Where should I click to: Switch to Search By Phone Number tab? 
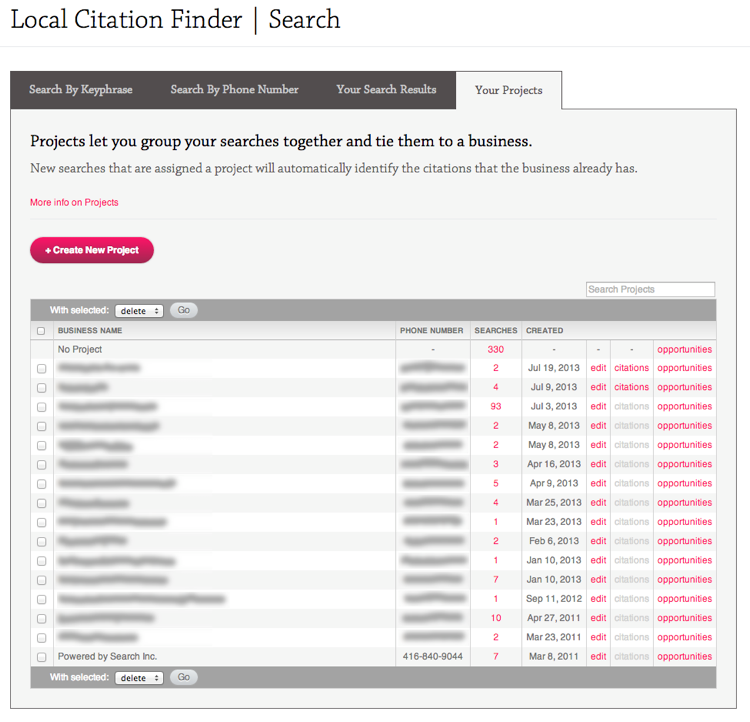tap(234, 90)
